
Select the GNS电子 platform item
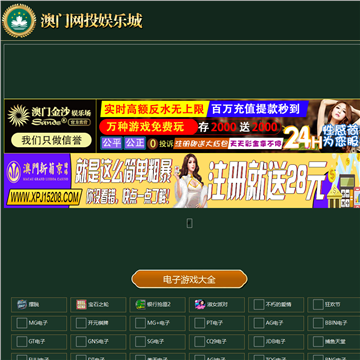pyautogui.click(x=98, y=342)
